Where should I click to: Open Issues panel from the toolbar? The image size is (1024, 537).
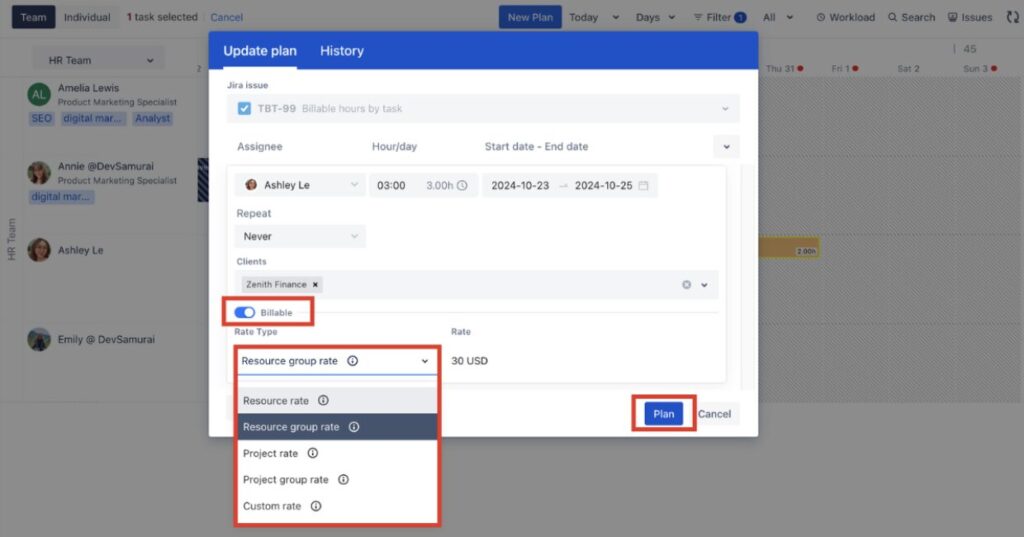click(970, 17)
